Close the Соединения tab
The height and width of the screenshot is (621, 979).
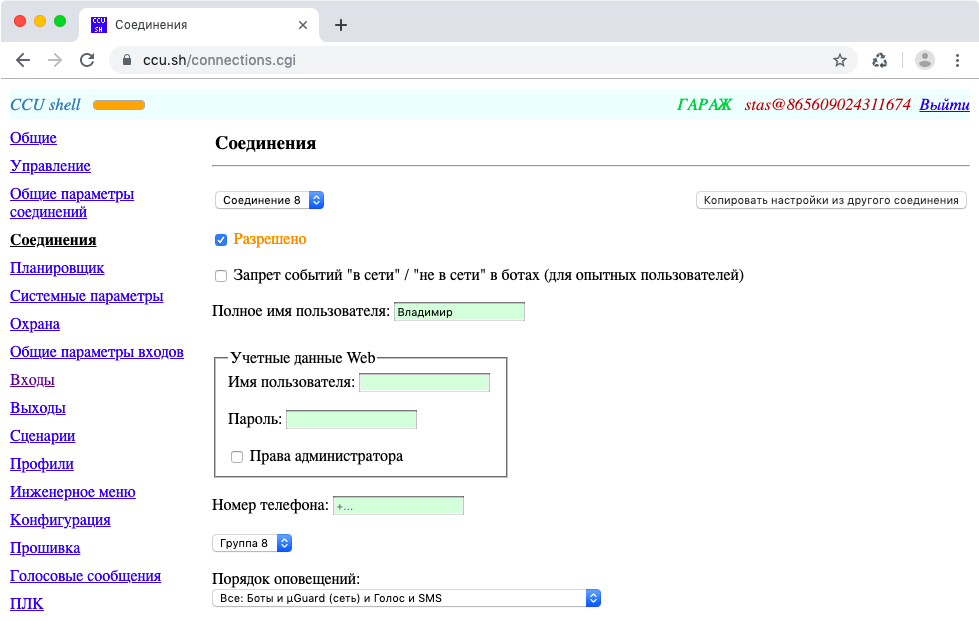[303, 25]
